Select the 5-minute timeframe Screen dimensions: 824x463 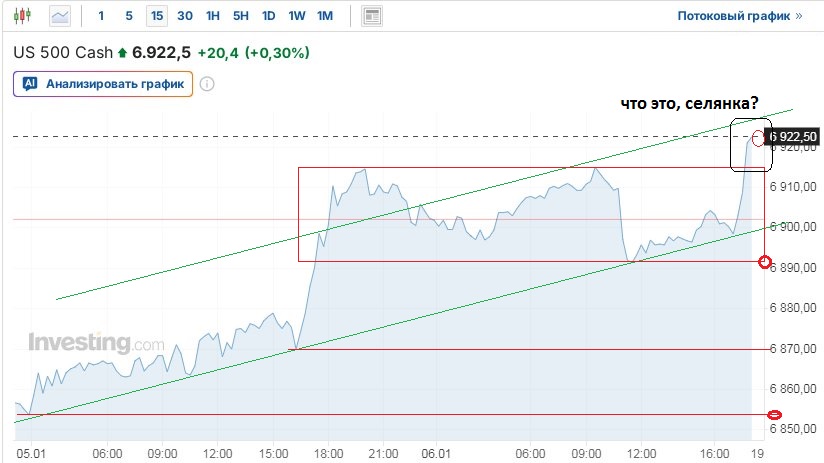(129, 16)
